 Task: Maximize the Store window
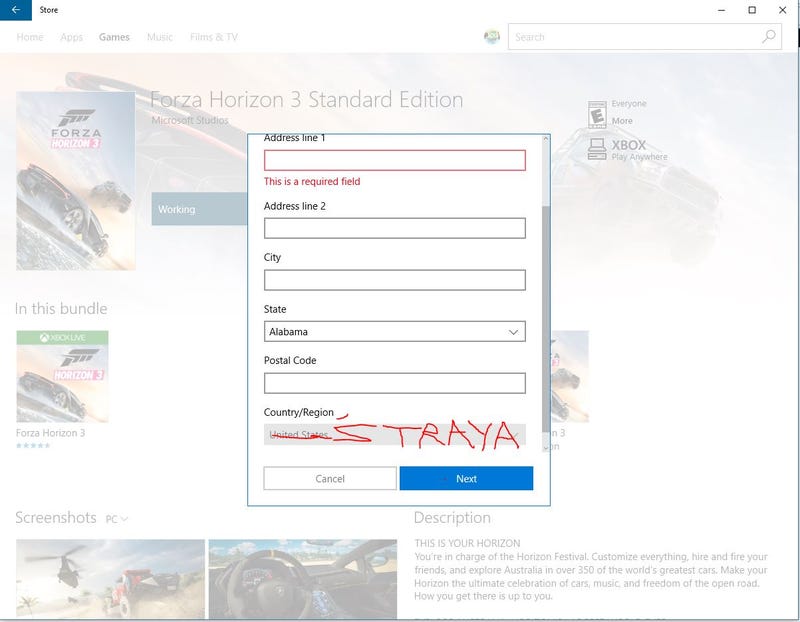coord(752,10)
